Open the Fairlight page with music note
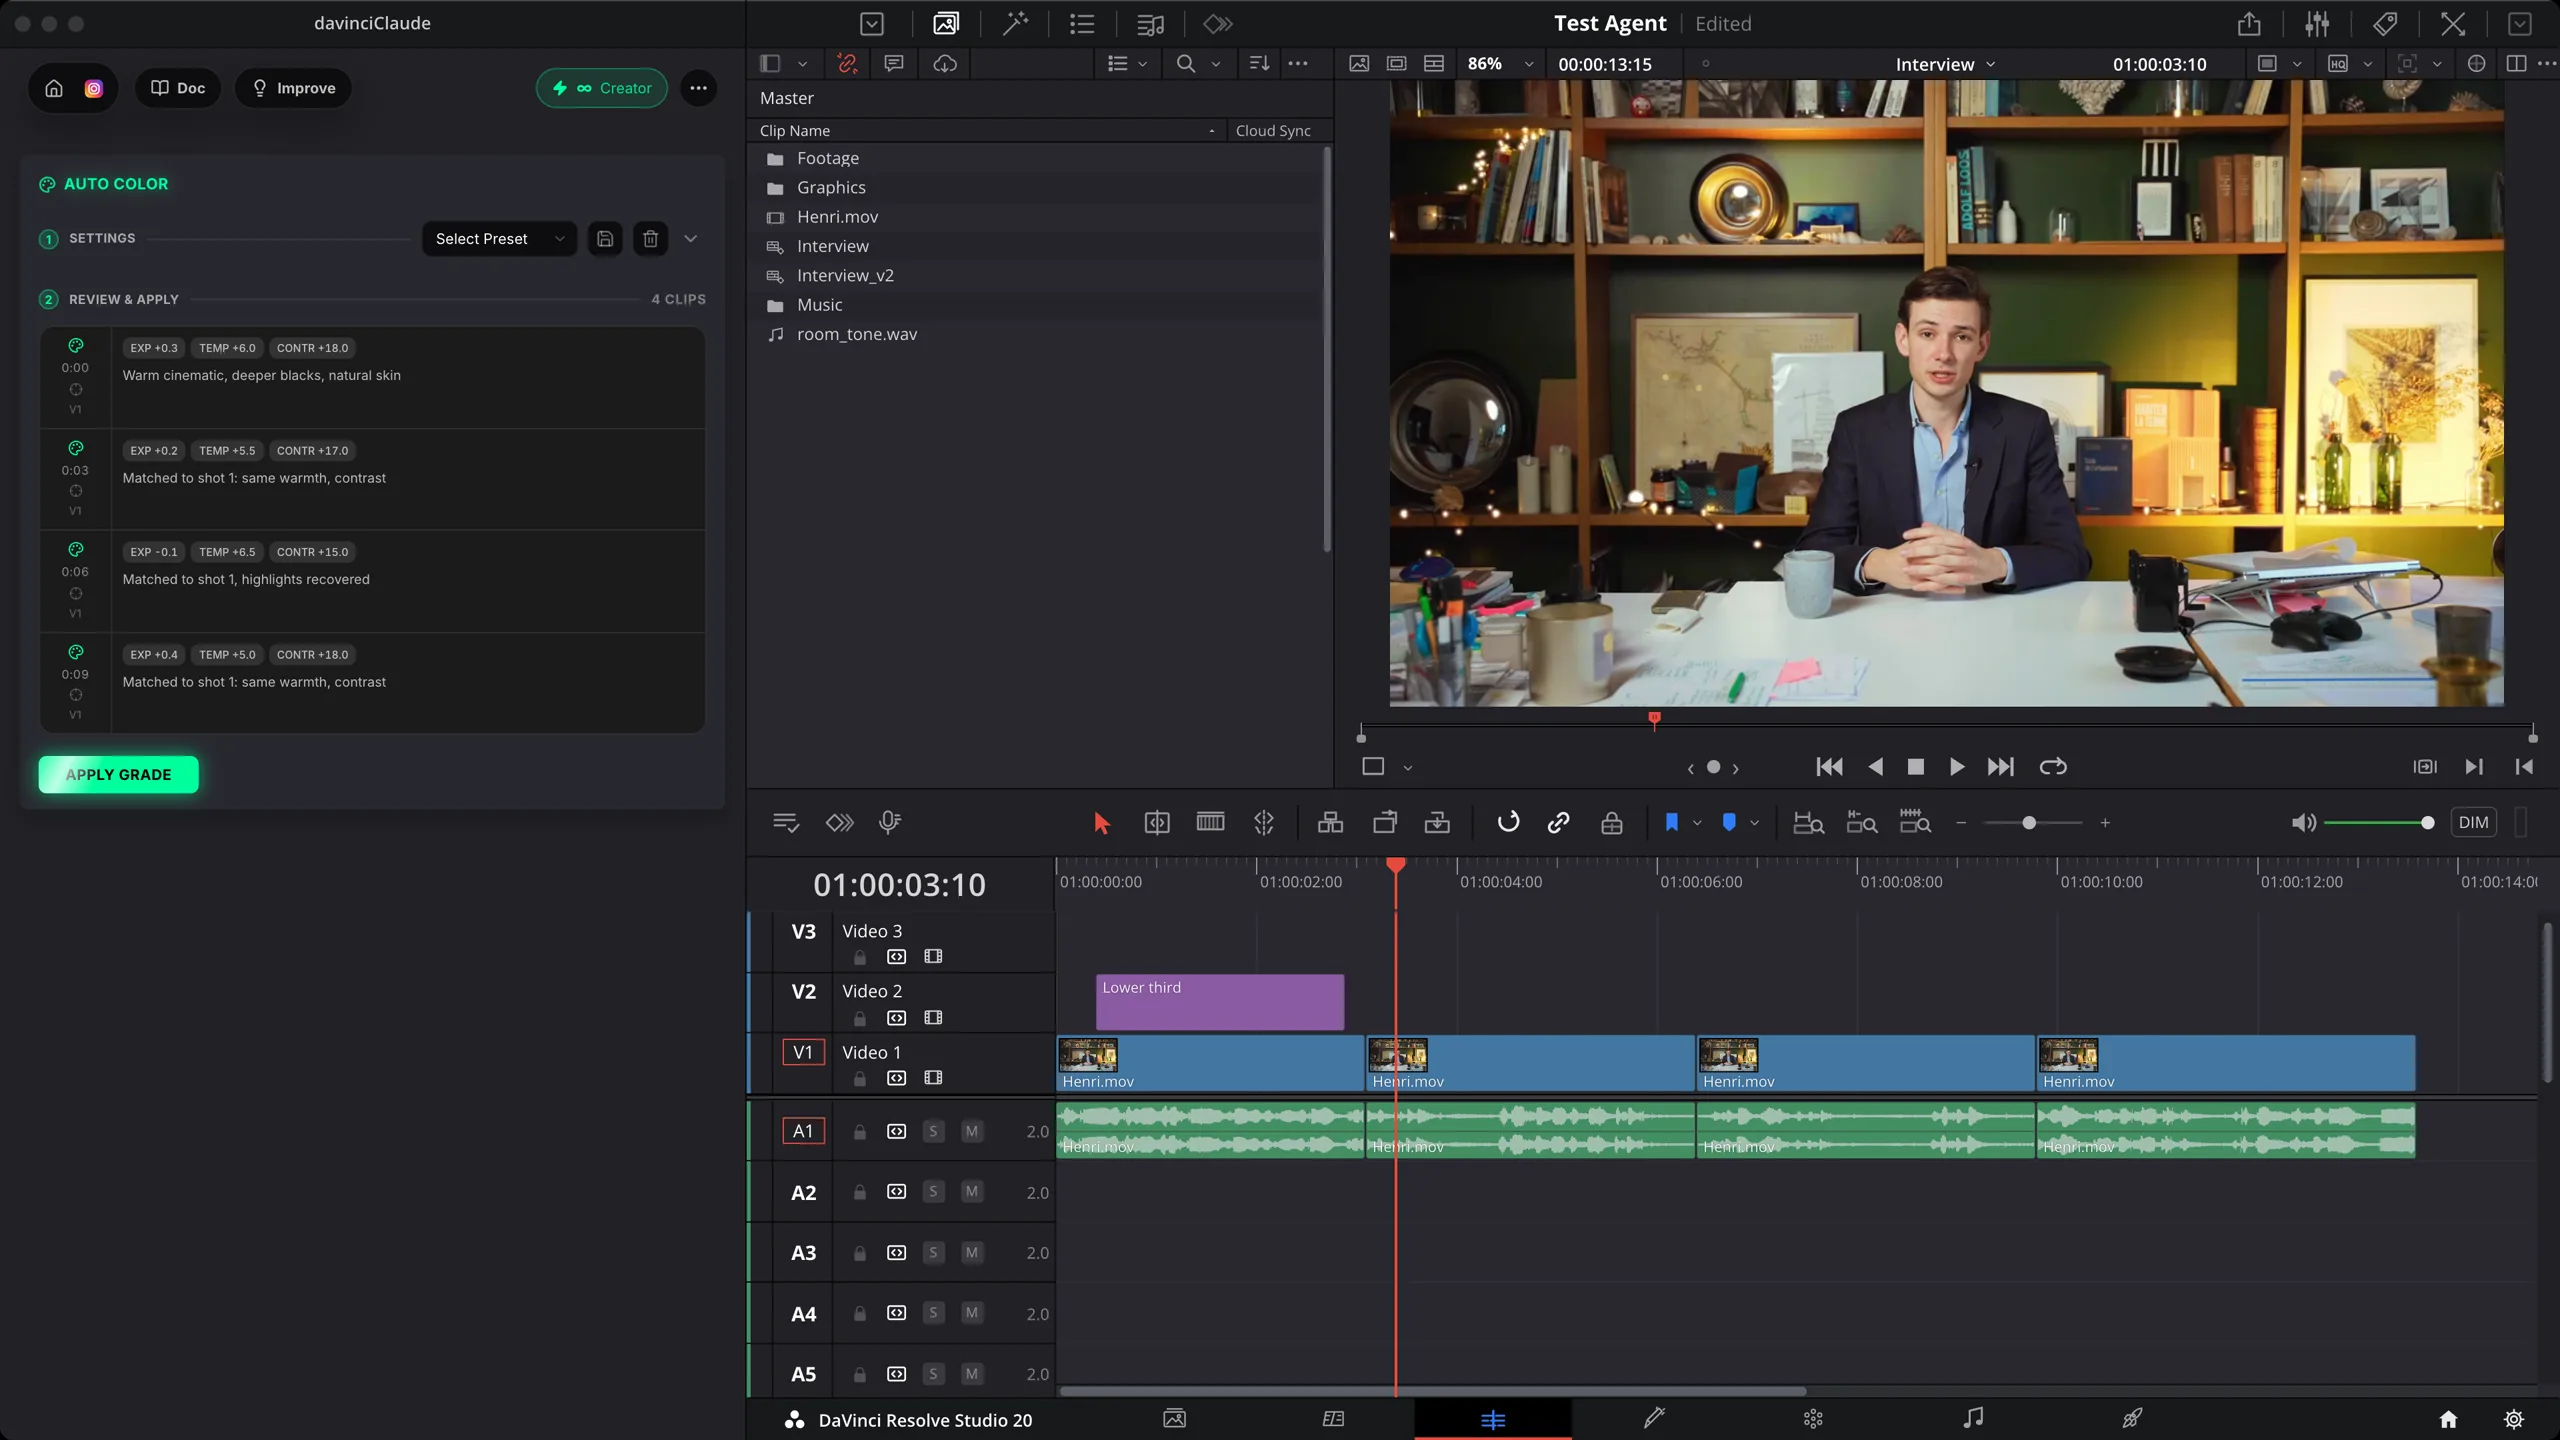The image size is (2560, 1440). click(1972, 1419)
